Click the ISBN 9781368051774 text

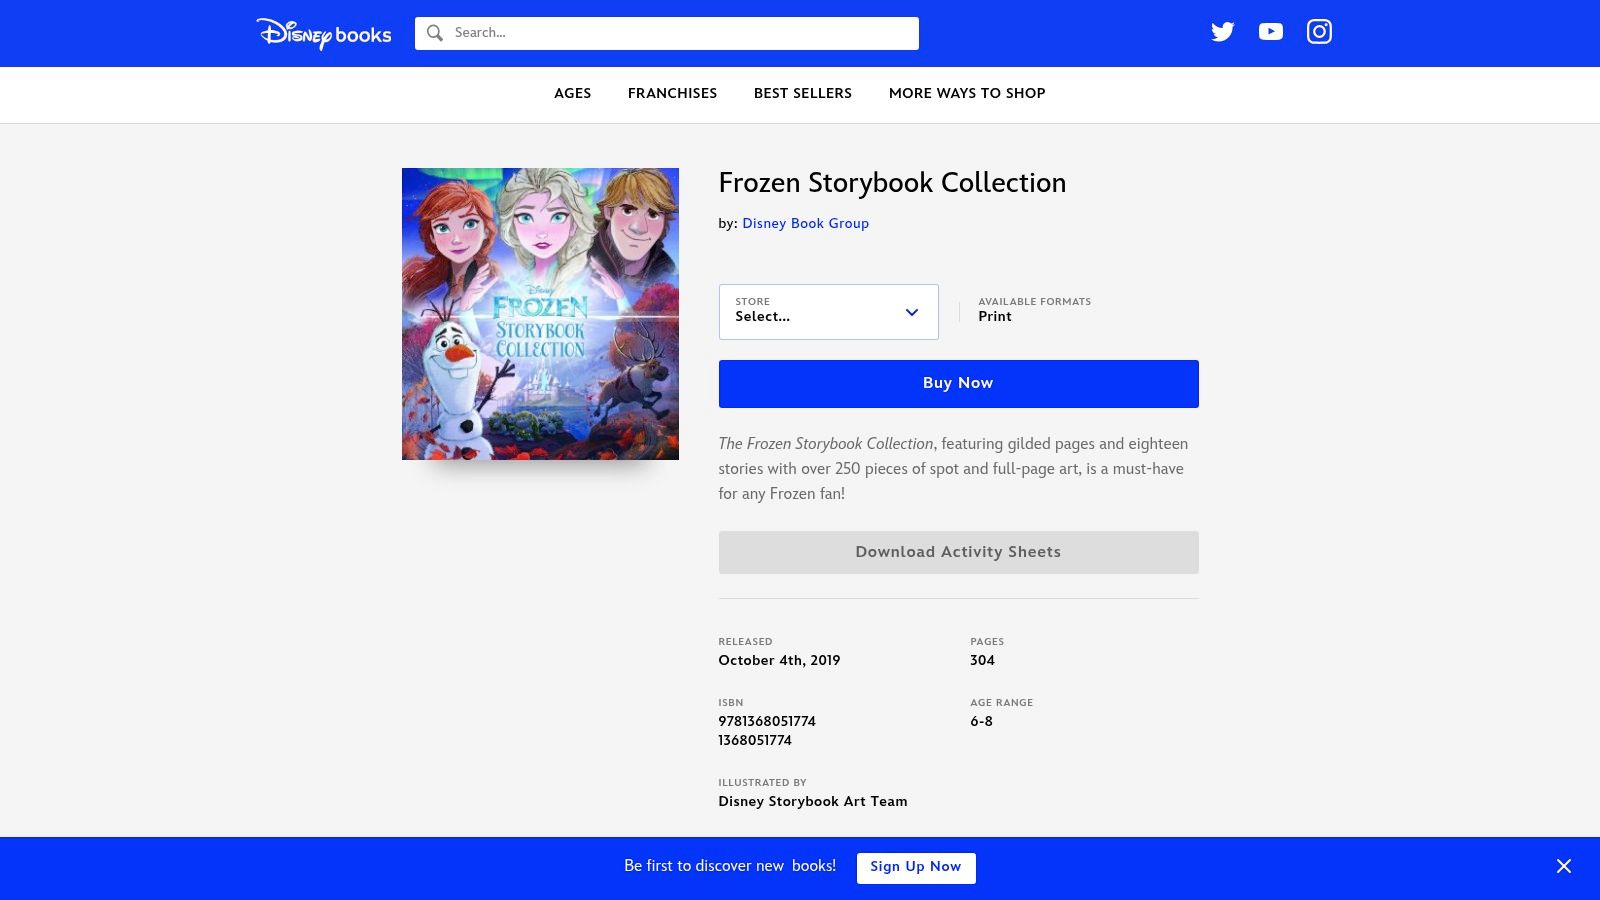coord(767,721)
